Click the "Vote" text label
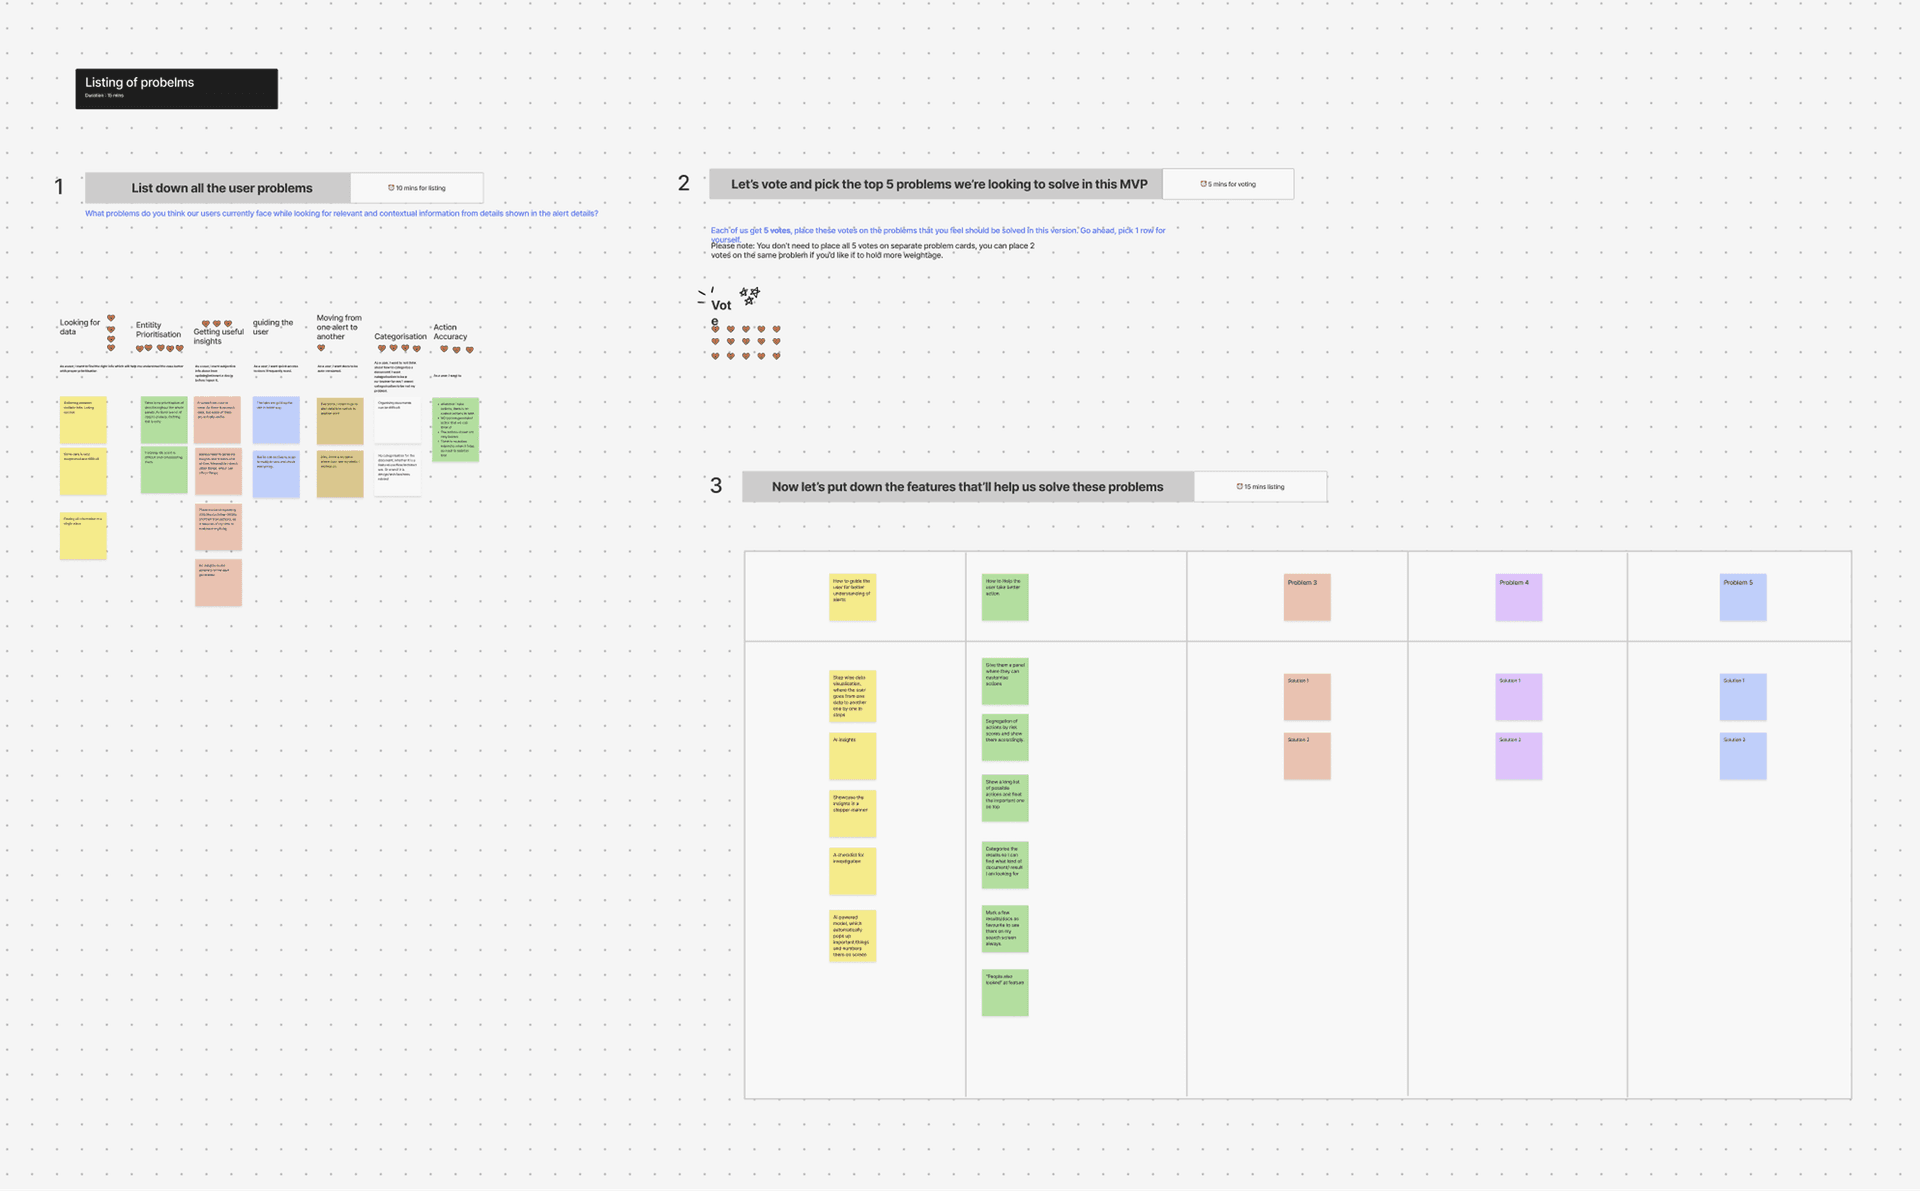This screenshot has height=1191, width=1920. pyautogui.click(x=720, y=310)
